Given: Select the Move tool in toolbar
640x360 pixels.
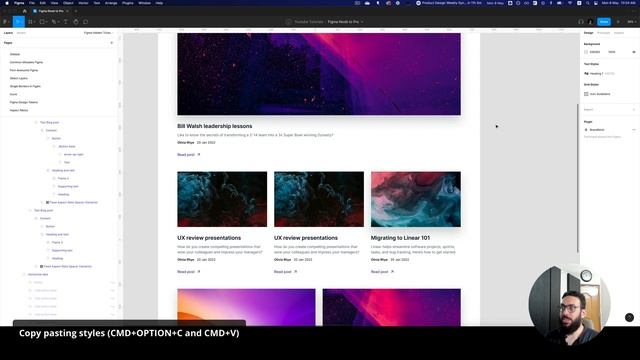Looking at the screenshot, I should 18,22.
